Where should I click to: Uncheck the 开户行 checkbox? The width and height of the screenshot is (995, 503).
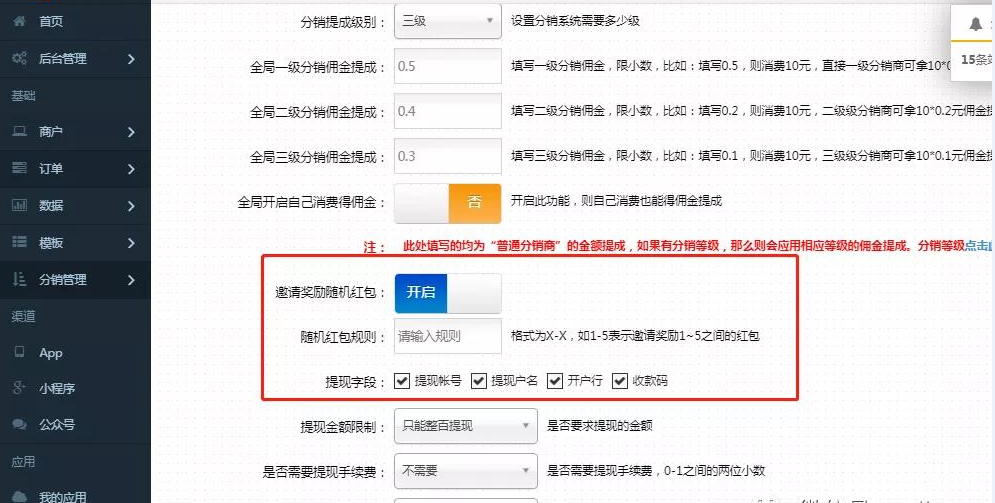[x=555, y=381]
